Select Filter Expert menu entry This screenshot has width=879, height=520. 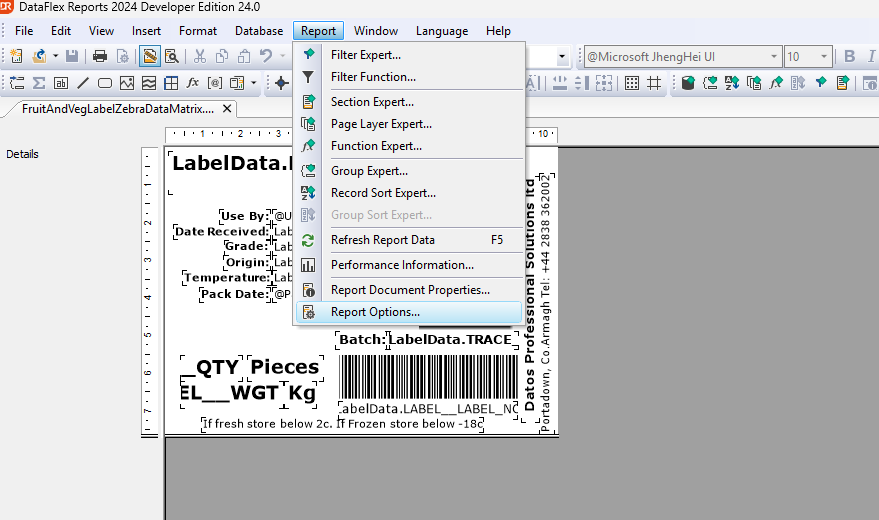(365, 55)
